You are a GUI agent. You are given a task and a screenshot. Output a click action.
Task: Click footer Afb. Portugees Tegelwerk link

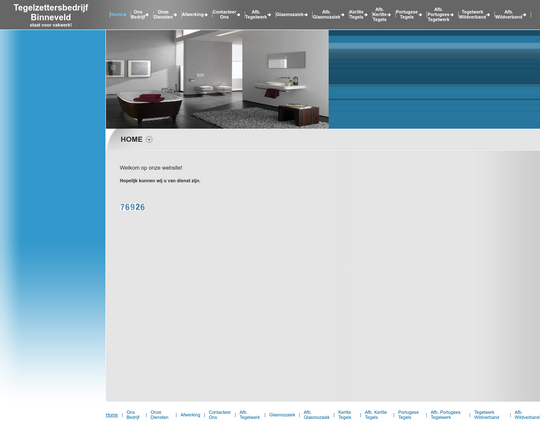(x=445, y=415)
